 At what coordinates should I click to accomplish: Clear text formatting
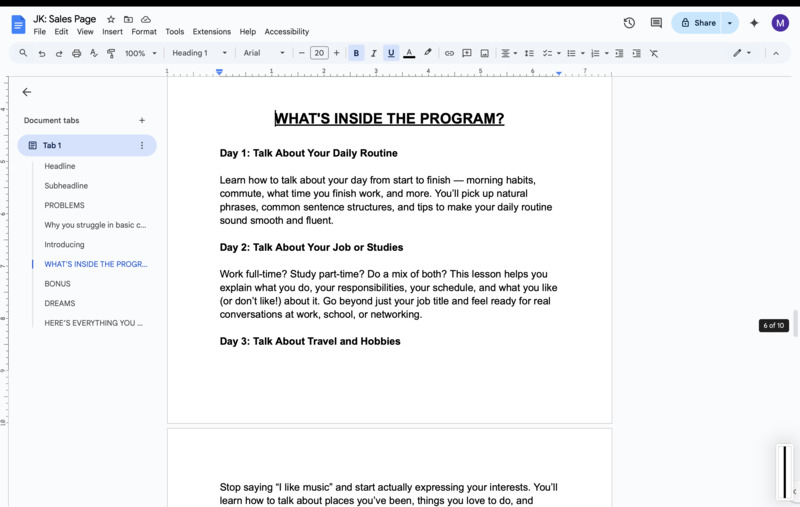point(654,53)
